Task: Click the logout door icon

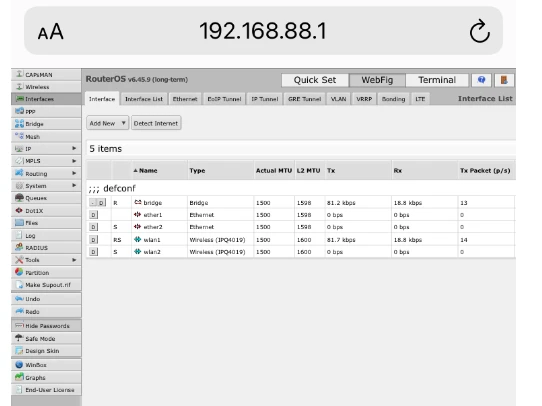Action: (504, 80)
